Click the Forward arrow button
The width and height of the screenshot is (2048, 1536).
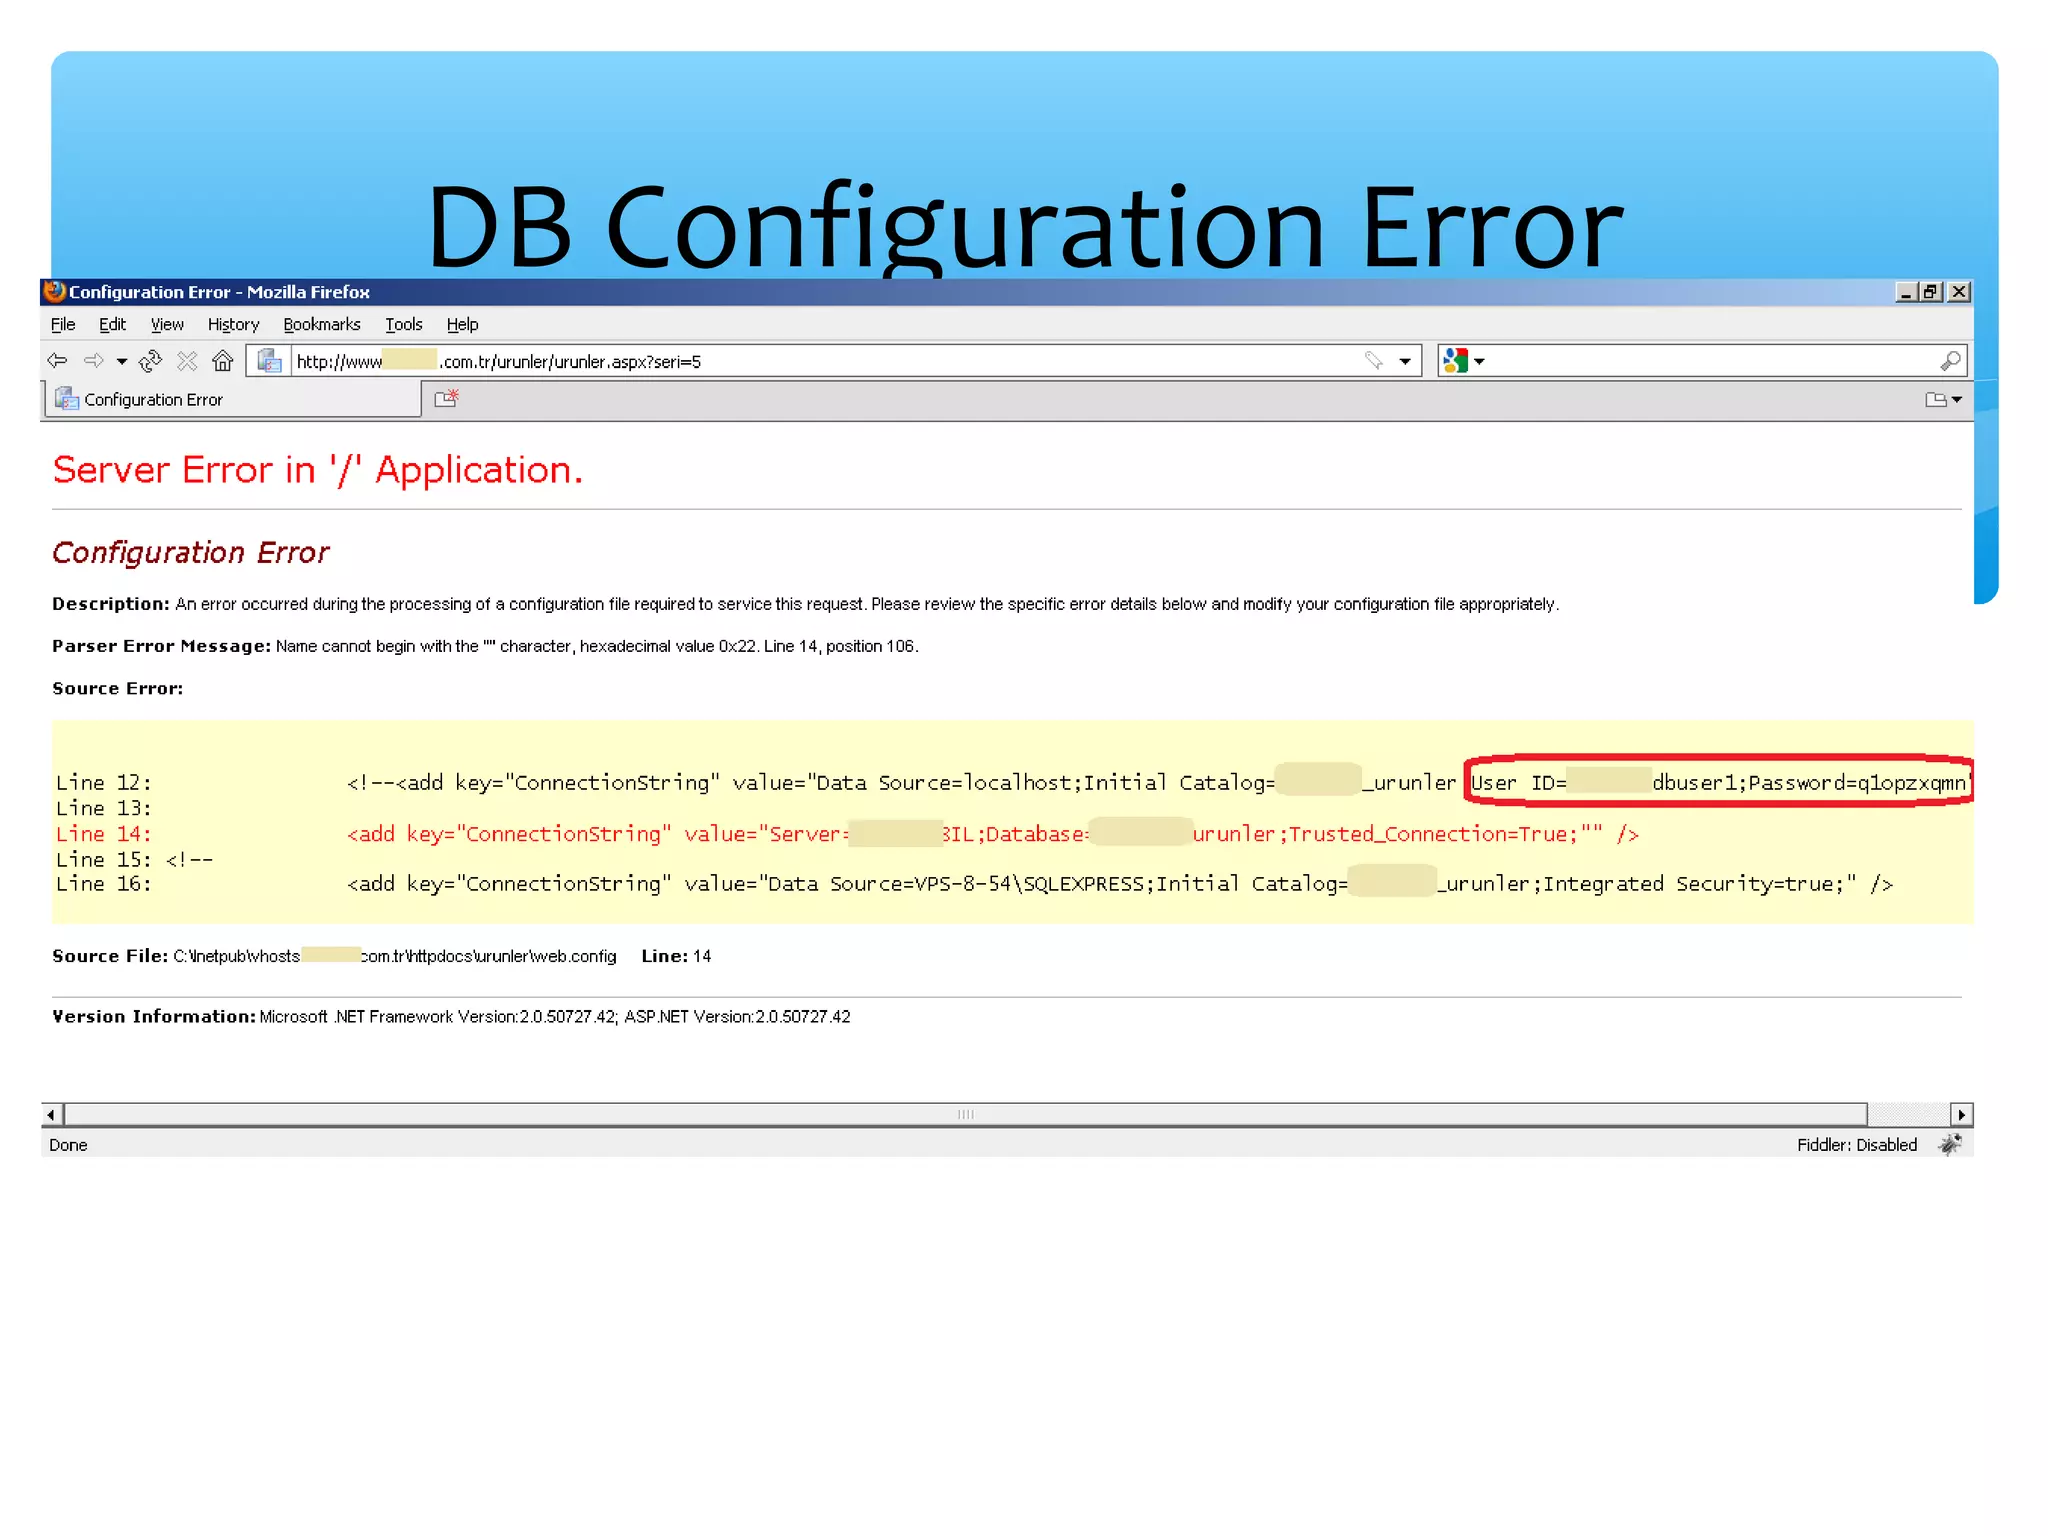point(94,360)
